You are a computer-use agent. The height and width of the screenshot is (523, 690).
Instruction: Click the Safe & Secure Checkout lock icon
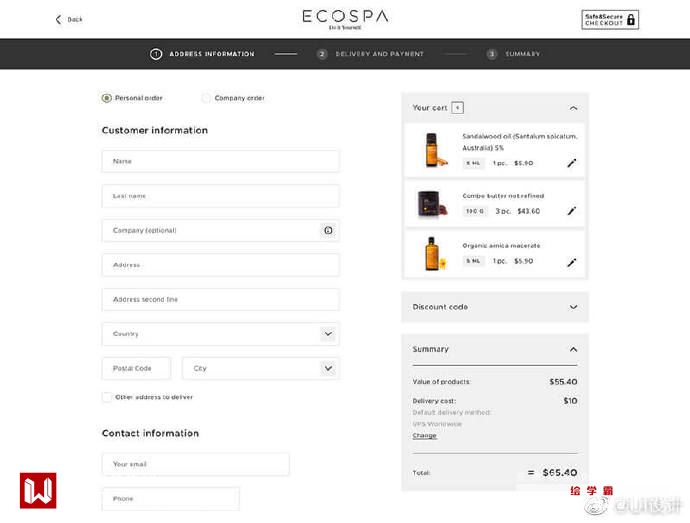tap(631, 19)
